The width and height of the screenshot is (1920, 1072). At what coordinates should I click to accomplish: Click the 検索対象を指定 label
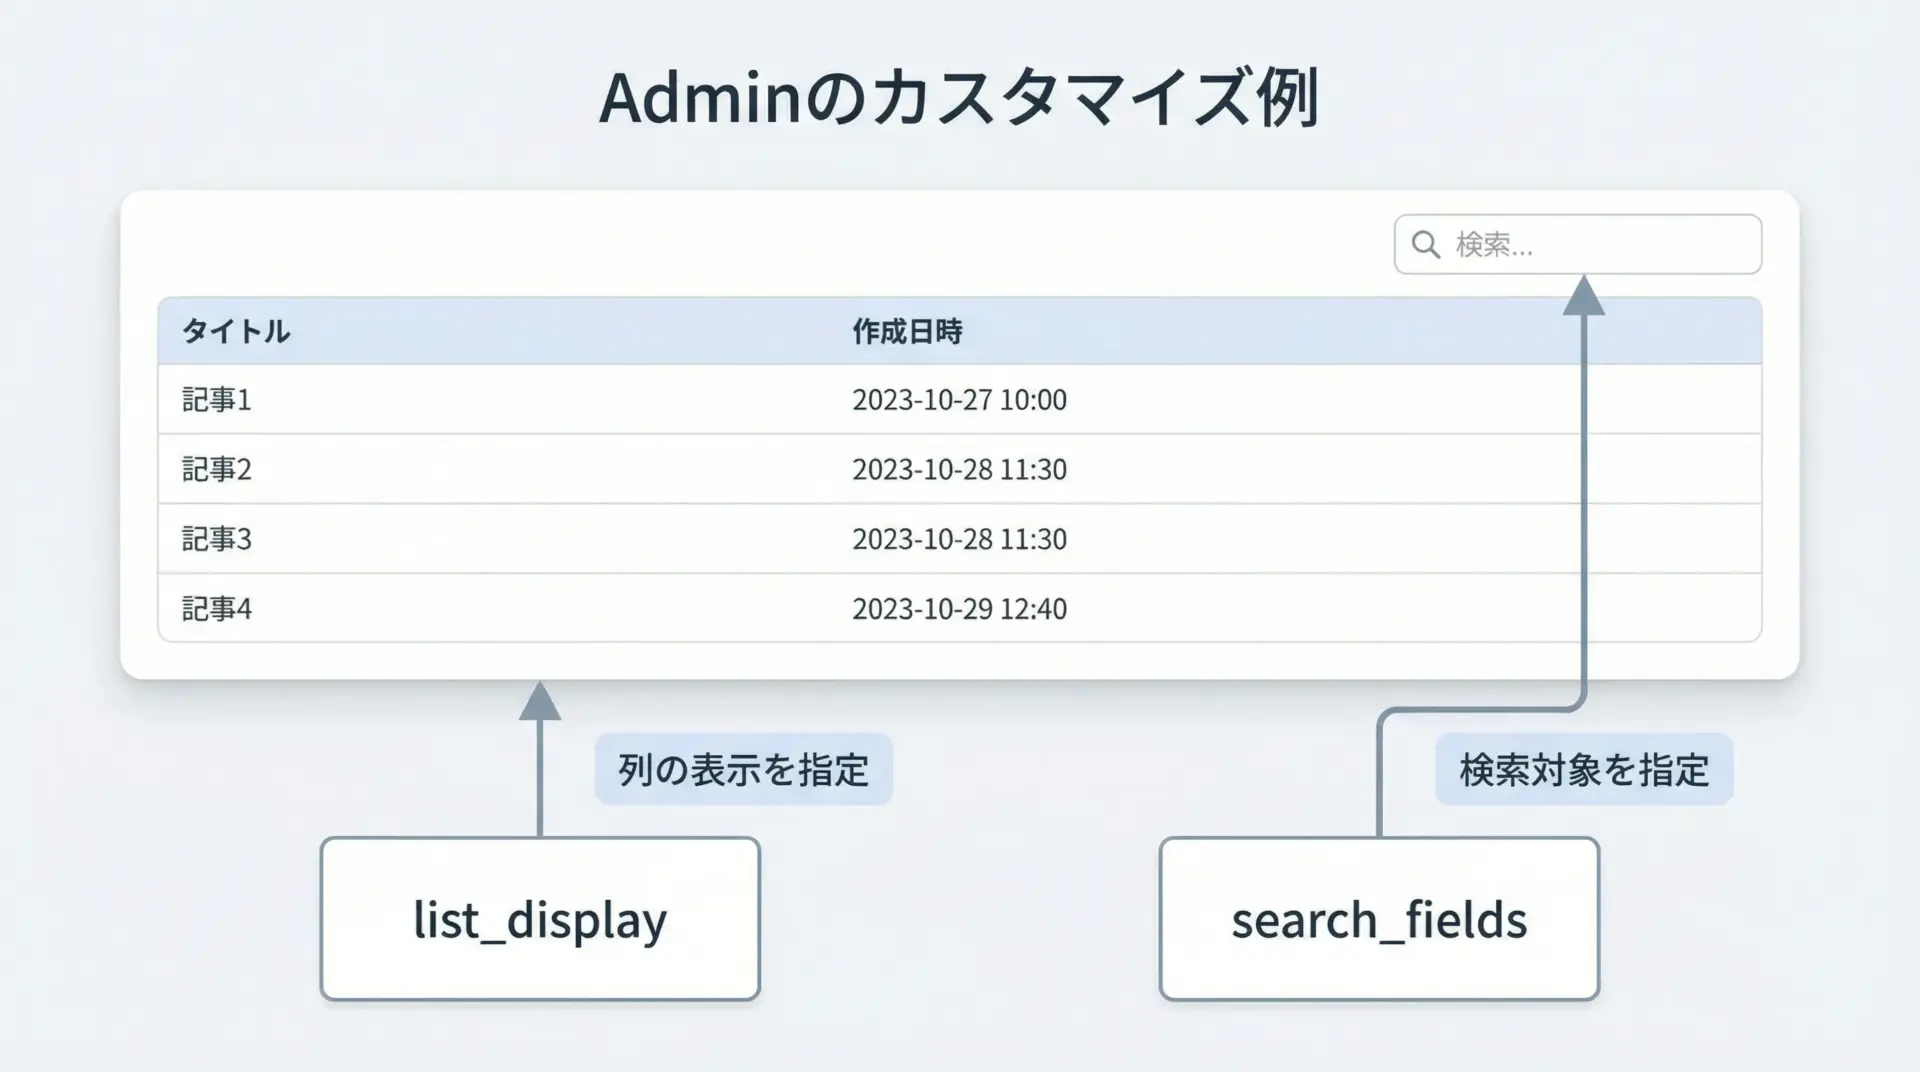tap(1584, 770)
